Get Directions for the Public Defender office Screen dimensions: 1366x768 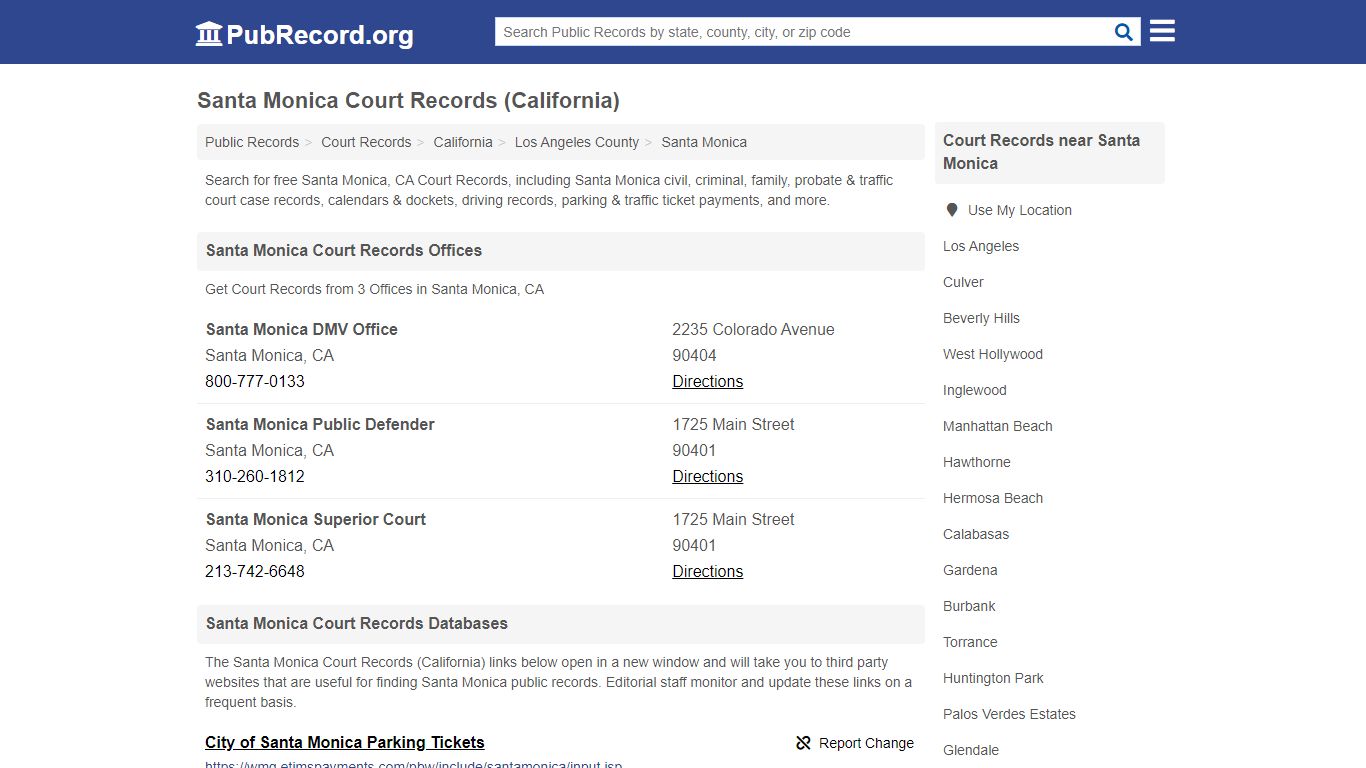pos(708,476)
